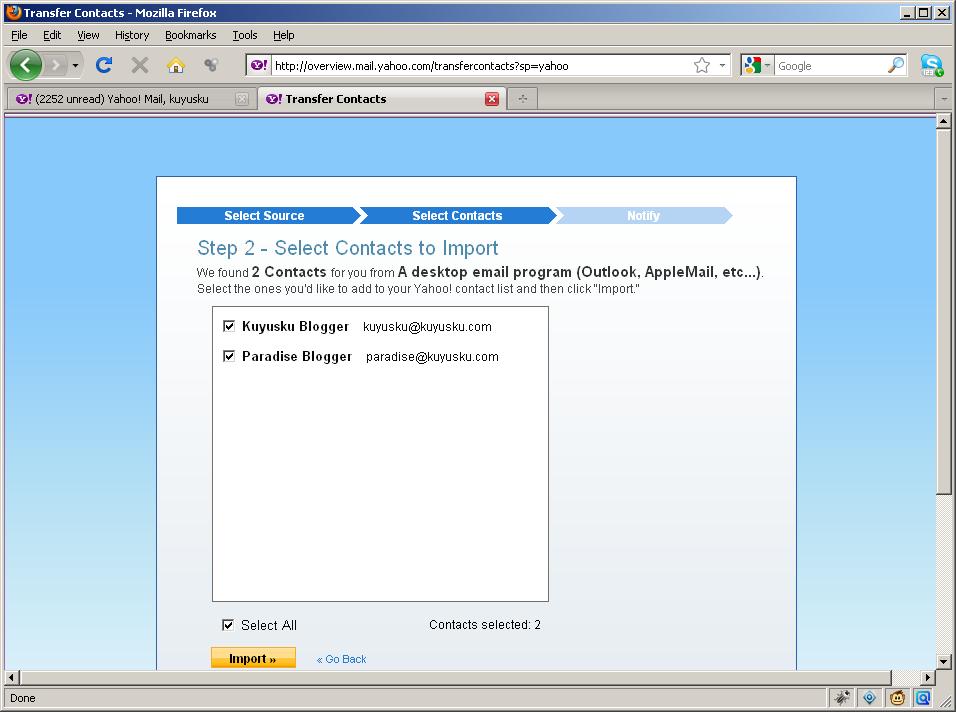Click vertical scrollbar down arrow
The height and width of the screenshot is (712, 956).
pyautogui.click(x=943, y=661)
